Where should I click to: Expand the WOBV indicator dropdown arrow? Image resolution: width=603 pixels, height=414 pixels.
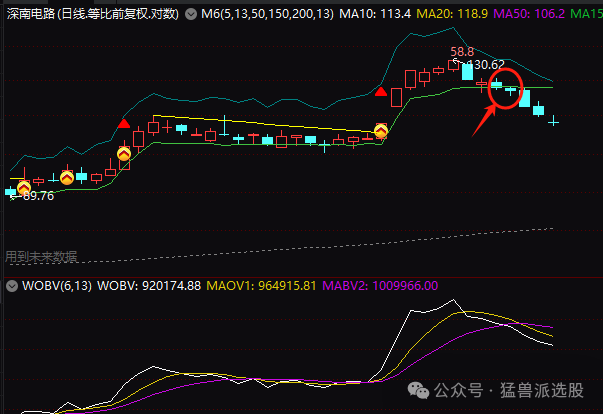(12, 286)
